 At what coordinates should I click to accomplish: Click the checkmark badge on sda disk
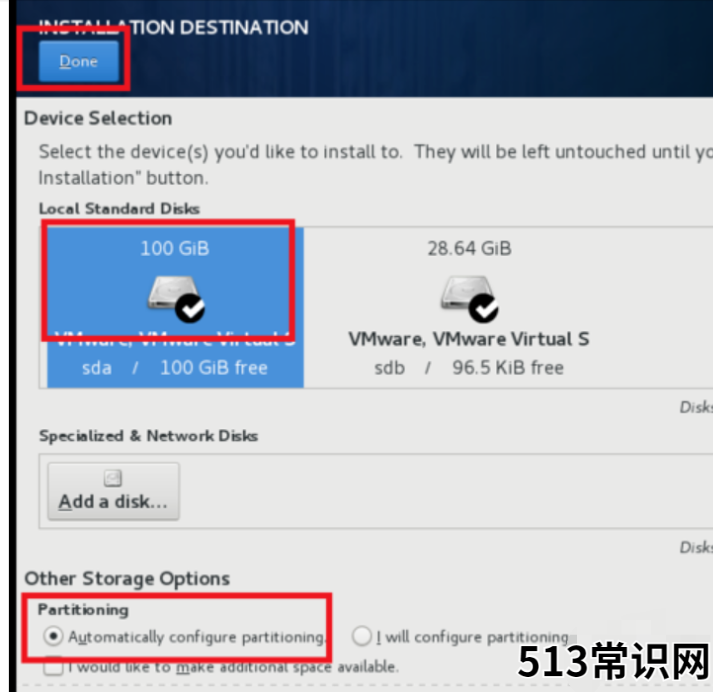point(190,309)
